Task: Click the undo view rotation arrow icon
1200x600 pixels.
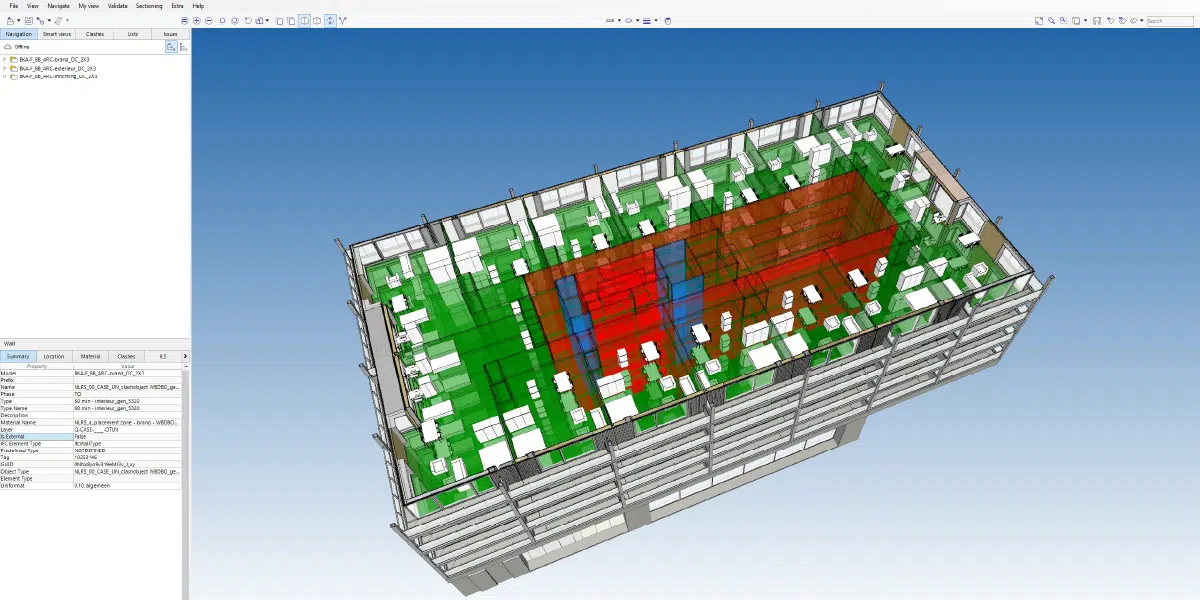Action: tap(247, 20)
